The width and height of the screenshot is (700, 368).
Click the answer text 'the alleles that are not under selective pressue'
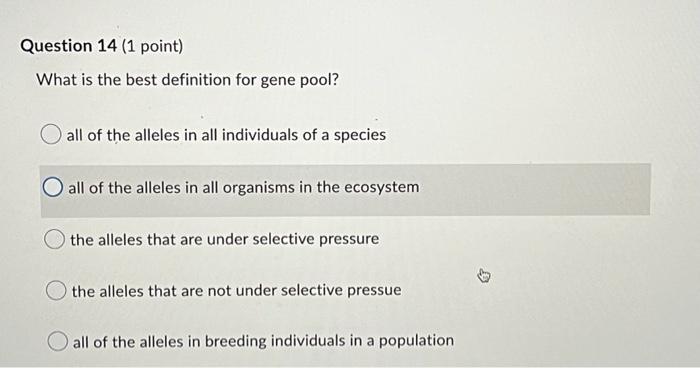(237, 291)
